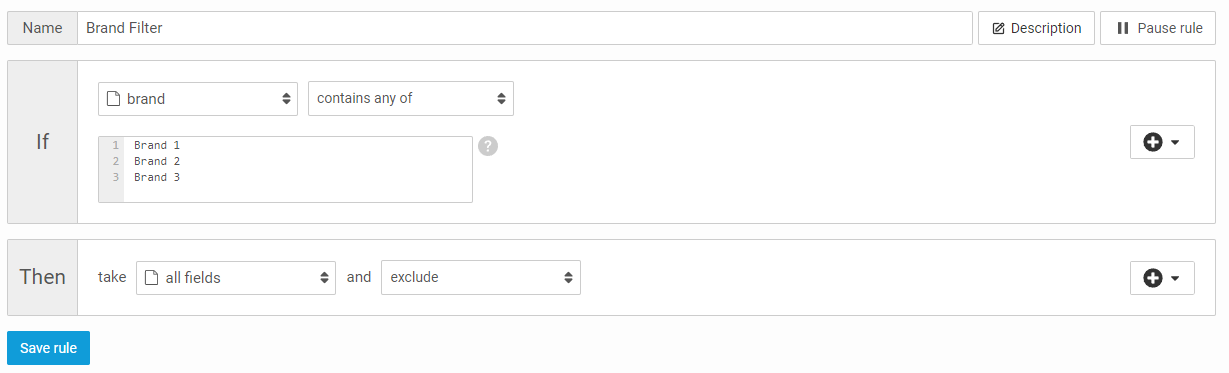
Task: Click the caret arrow beside the If plus button
Action: pyautogui.click(x=1175, y=143)
